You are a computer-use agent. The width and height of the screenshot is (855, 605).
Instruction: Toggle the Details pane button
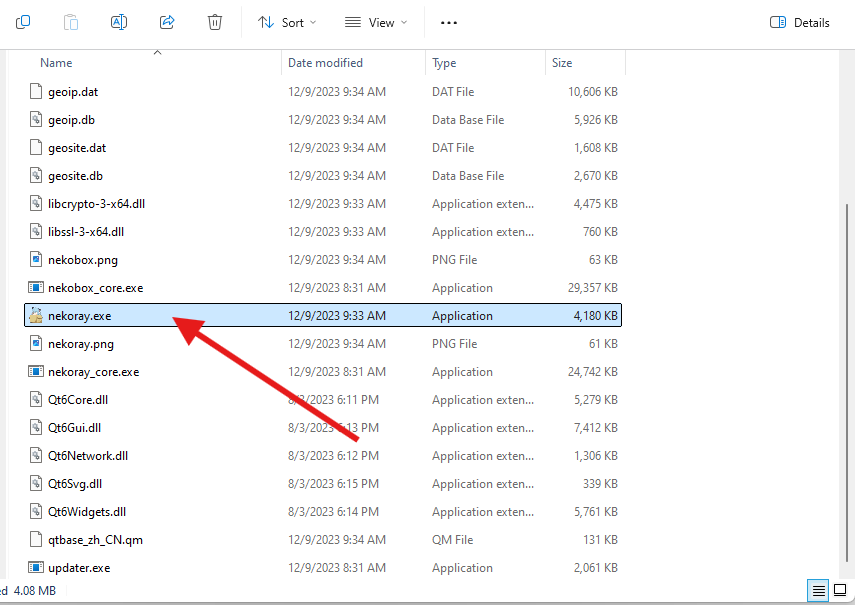click(x=800, y=22)
